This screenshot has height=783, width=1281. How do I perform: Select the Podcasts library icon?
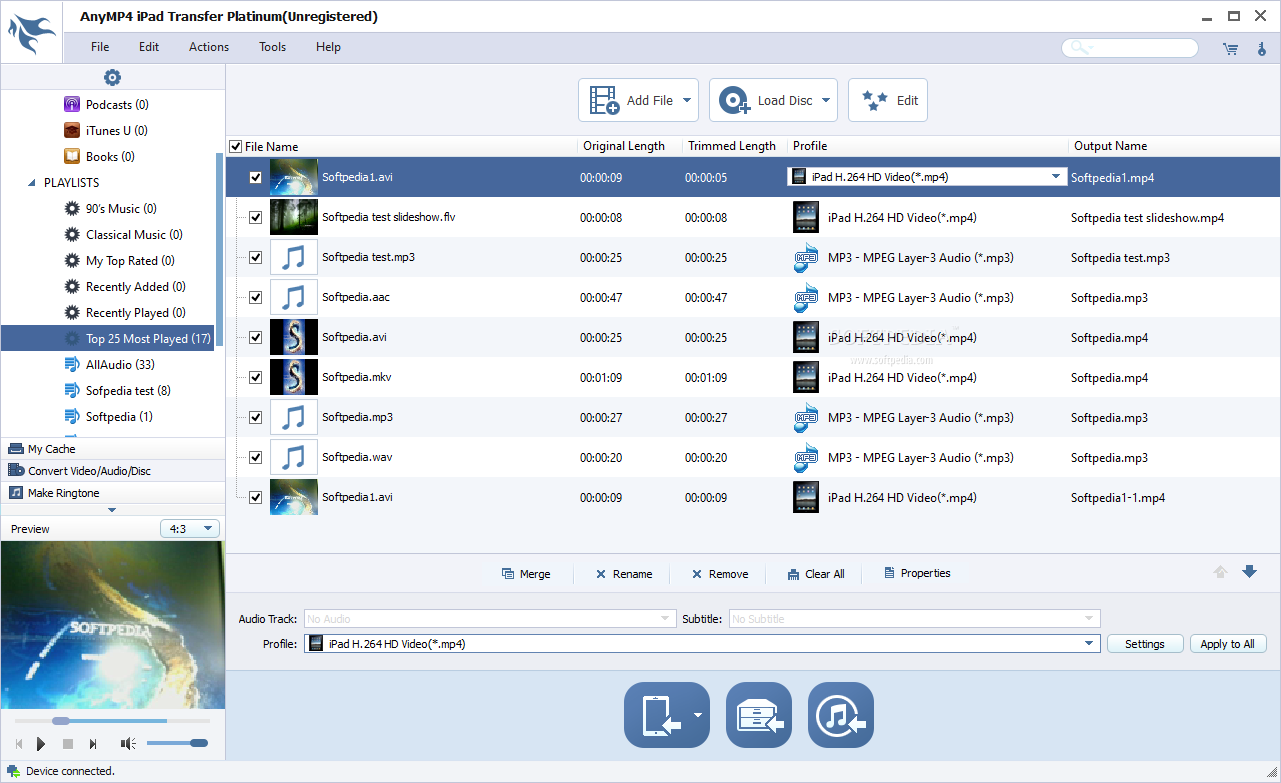coord(72,105)
